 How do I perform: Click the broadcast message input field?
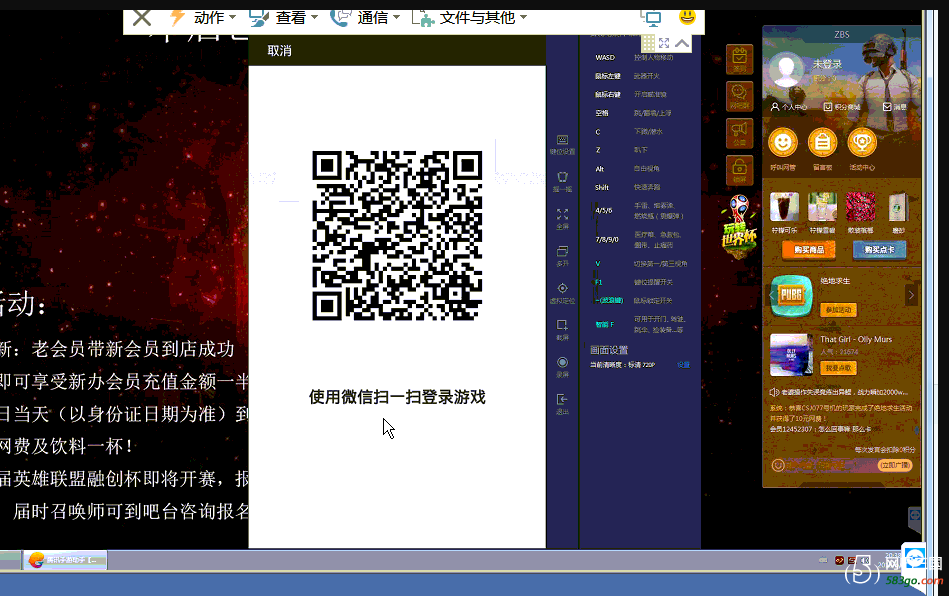pyautogui.click(x=831, y=465)
